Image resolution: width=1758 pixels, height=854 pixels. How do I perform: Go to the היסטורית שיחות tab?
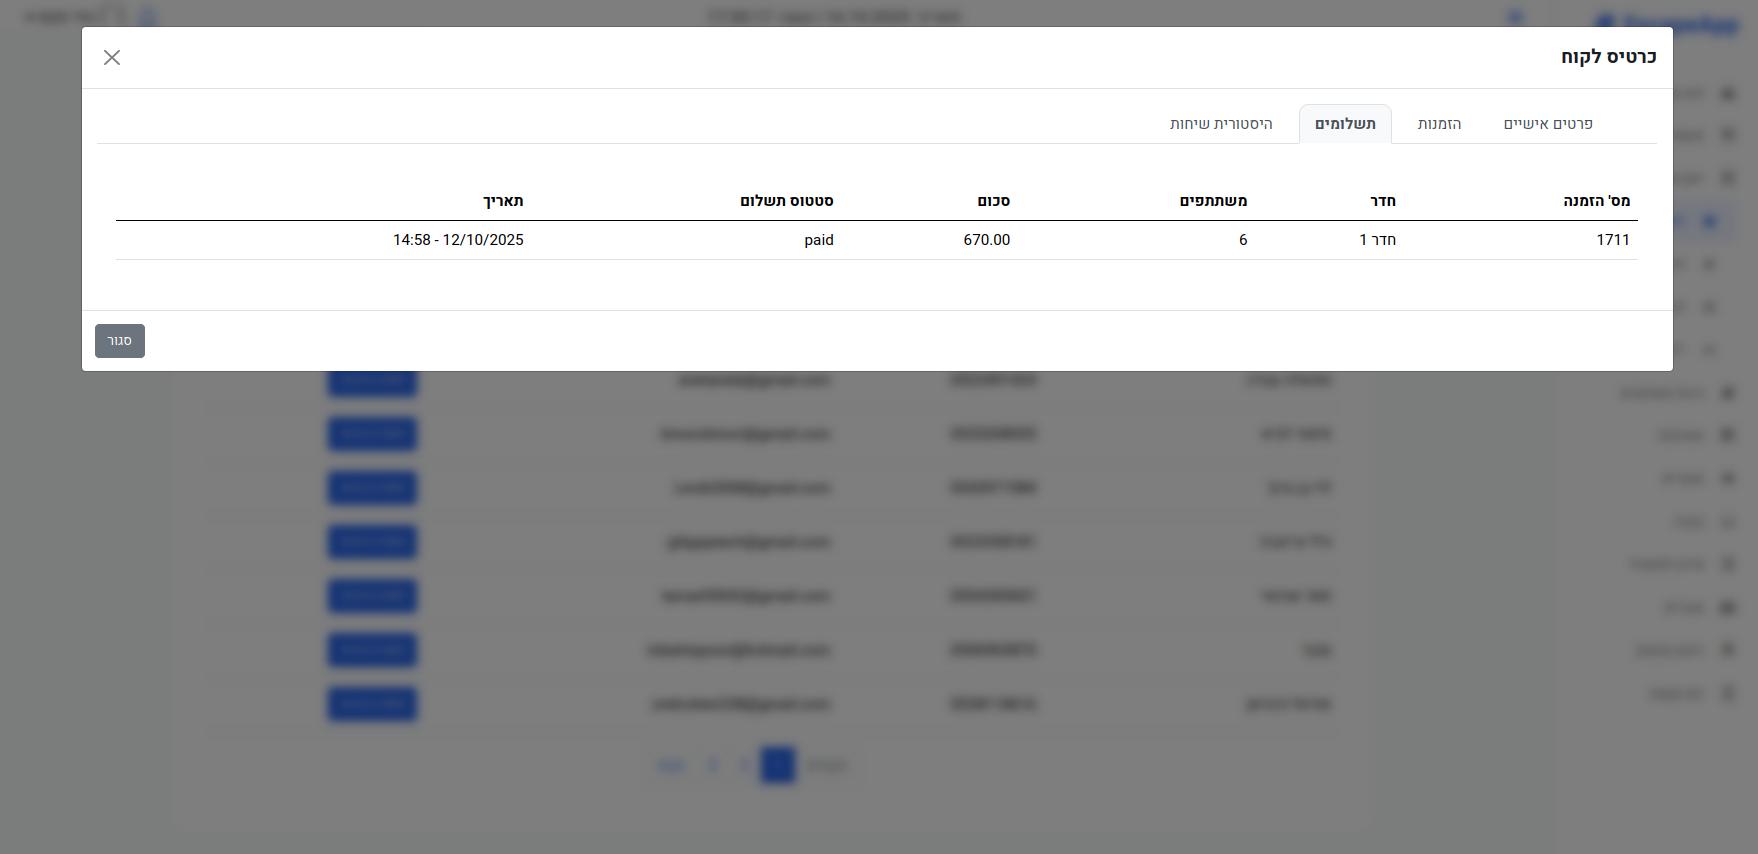1221,124
